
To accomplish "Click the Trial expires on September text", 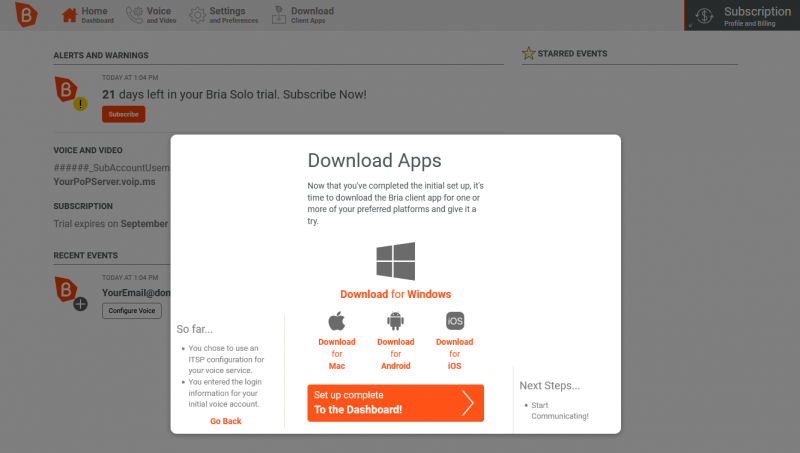I will pos(111,224).
